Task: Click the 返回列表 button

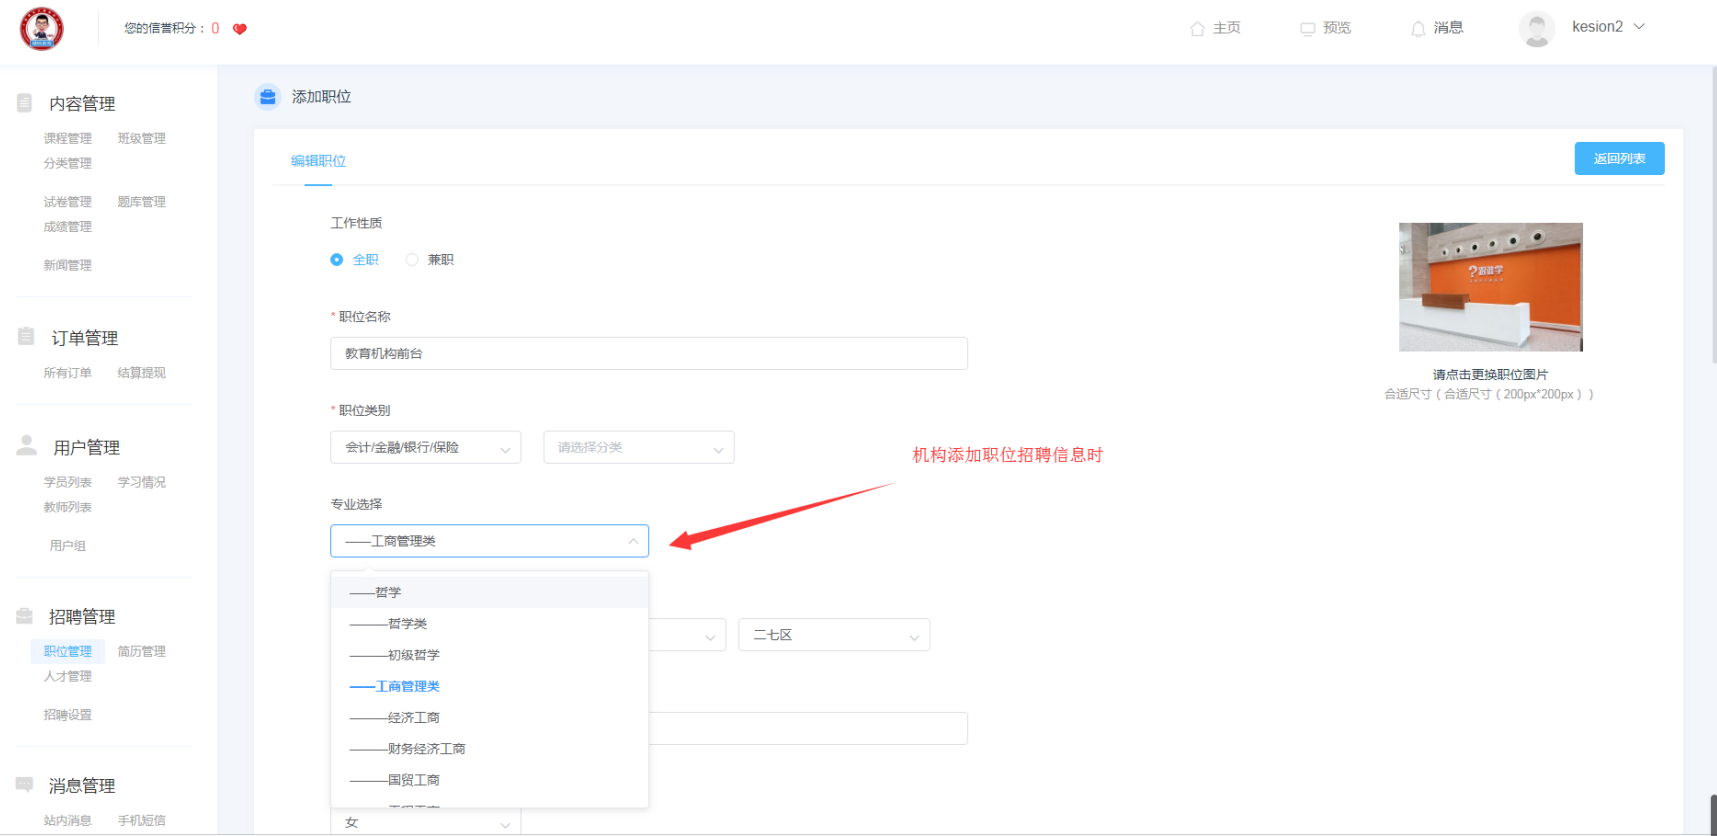Action: click(x=1619, y=159)
